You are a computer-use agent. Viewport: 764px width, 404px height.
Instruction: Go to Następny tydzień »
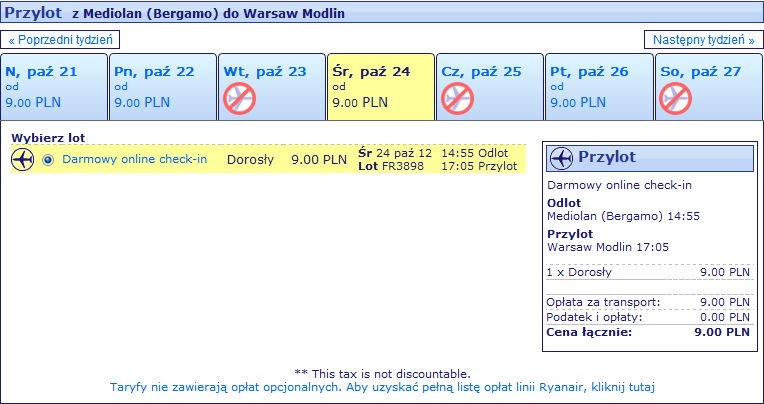(x=704, y=40)
